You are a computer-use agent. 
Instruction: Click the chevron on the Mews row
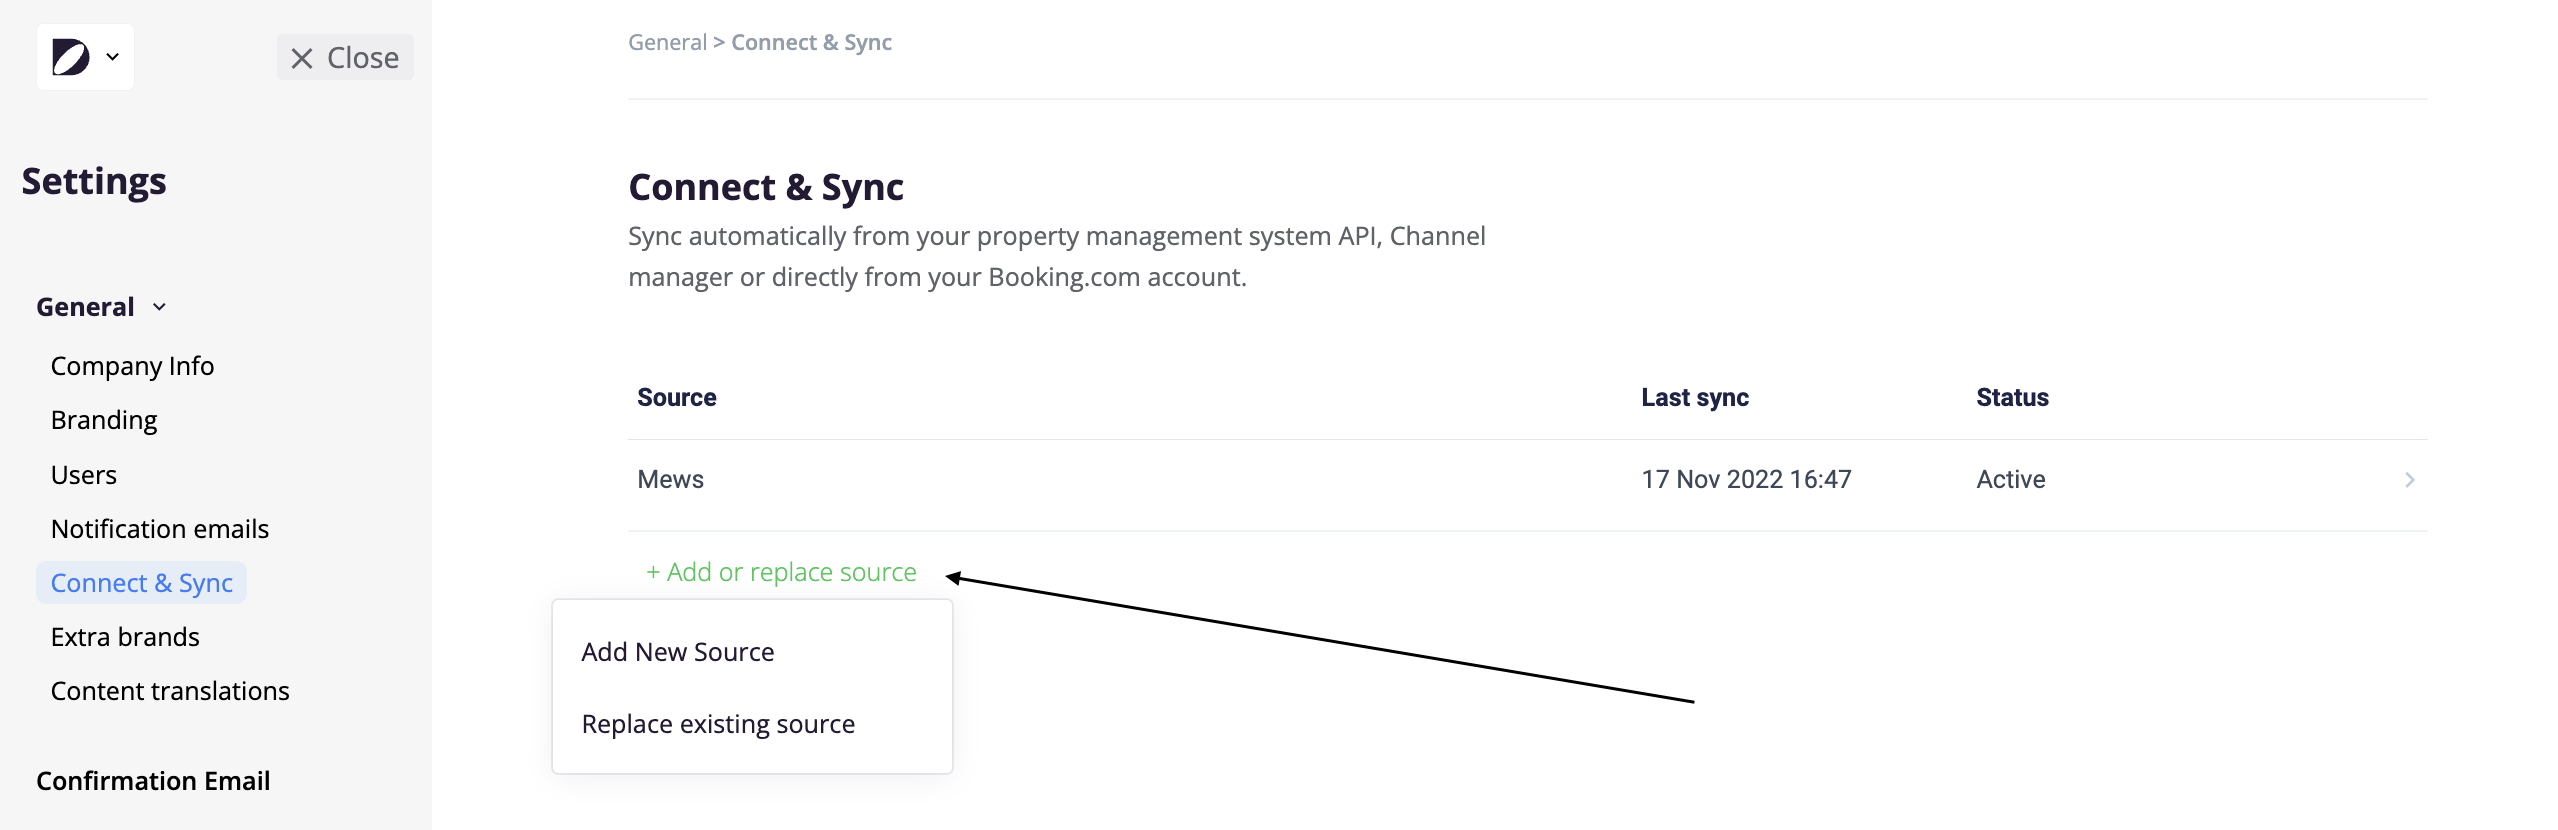[x=2410, y=480]
